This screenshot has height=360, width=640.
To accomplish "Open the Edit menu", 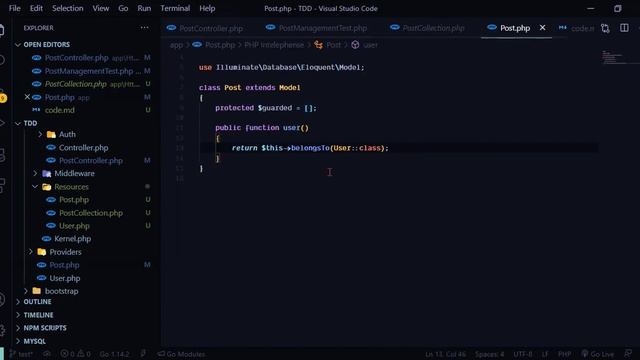I will (x=36, y=8).
